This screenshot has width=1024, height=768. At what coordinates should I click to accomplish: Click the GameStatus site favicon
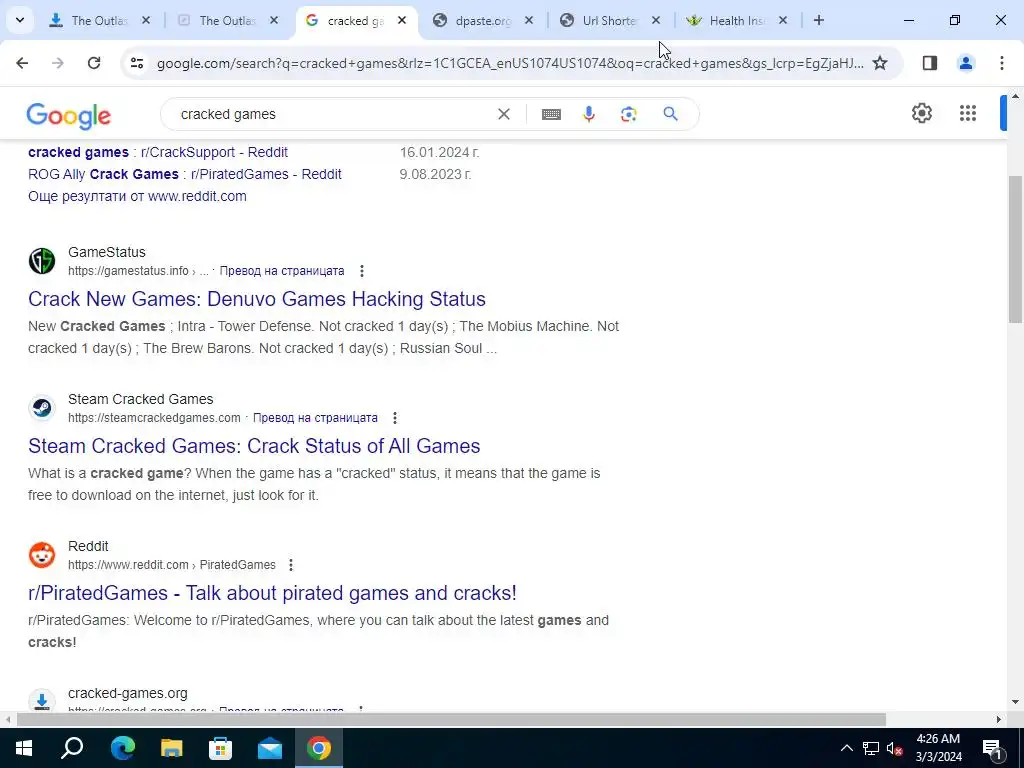[42, 261]
